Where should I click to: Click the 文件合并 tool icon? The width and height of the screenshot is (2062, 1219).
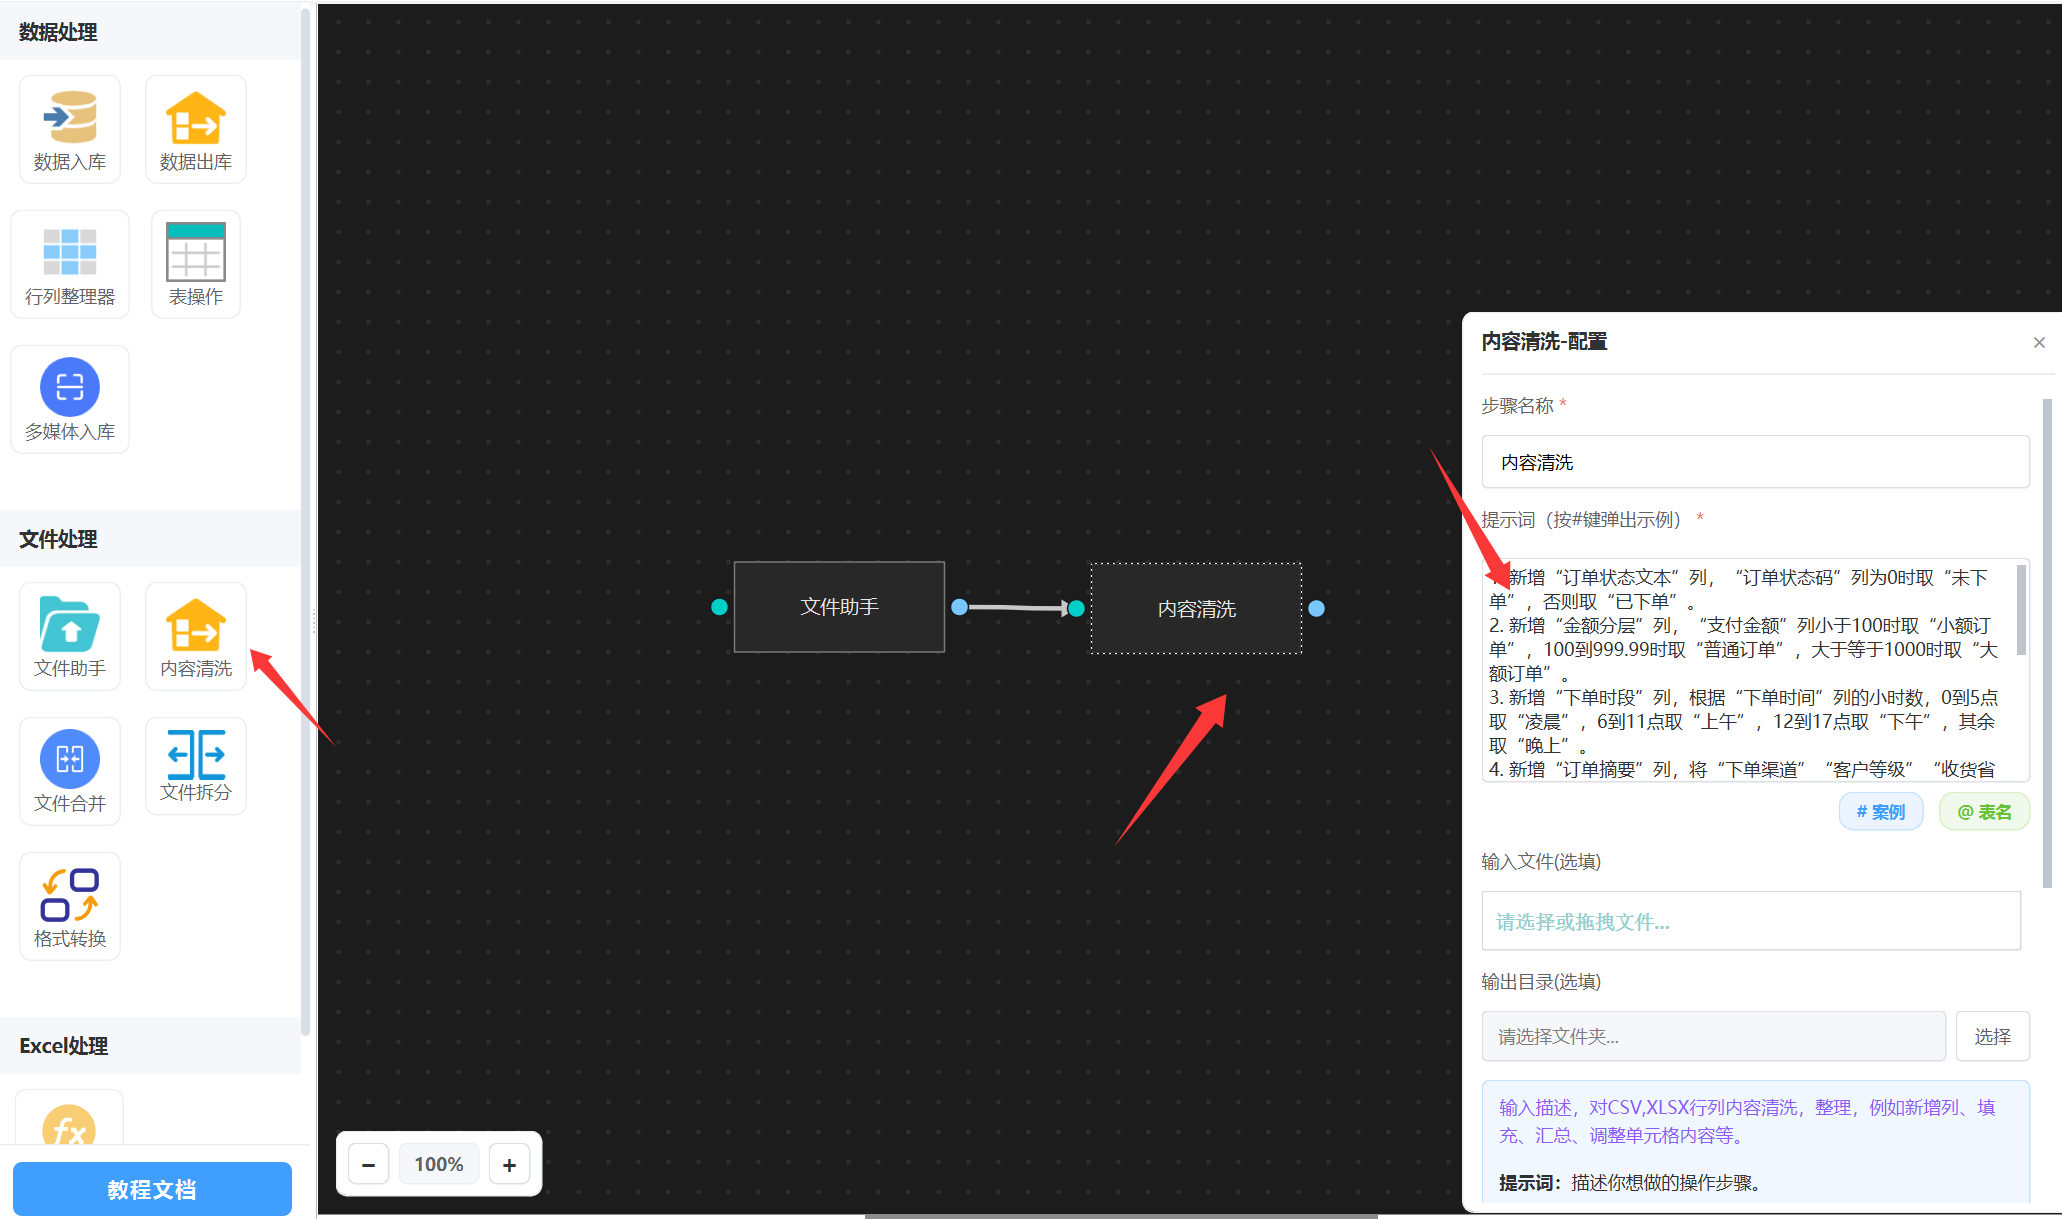tap(70, 759)
